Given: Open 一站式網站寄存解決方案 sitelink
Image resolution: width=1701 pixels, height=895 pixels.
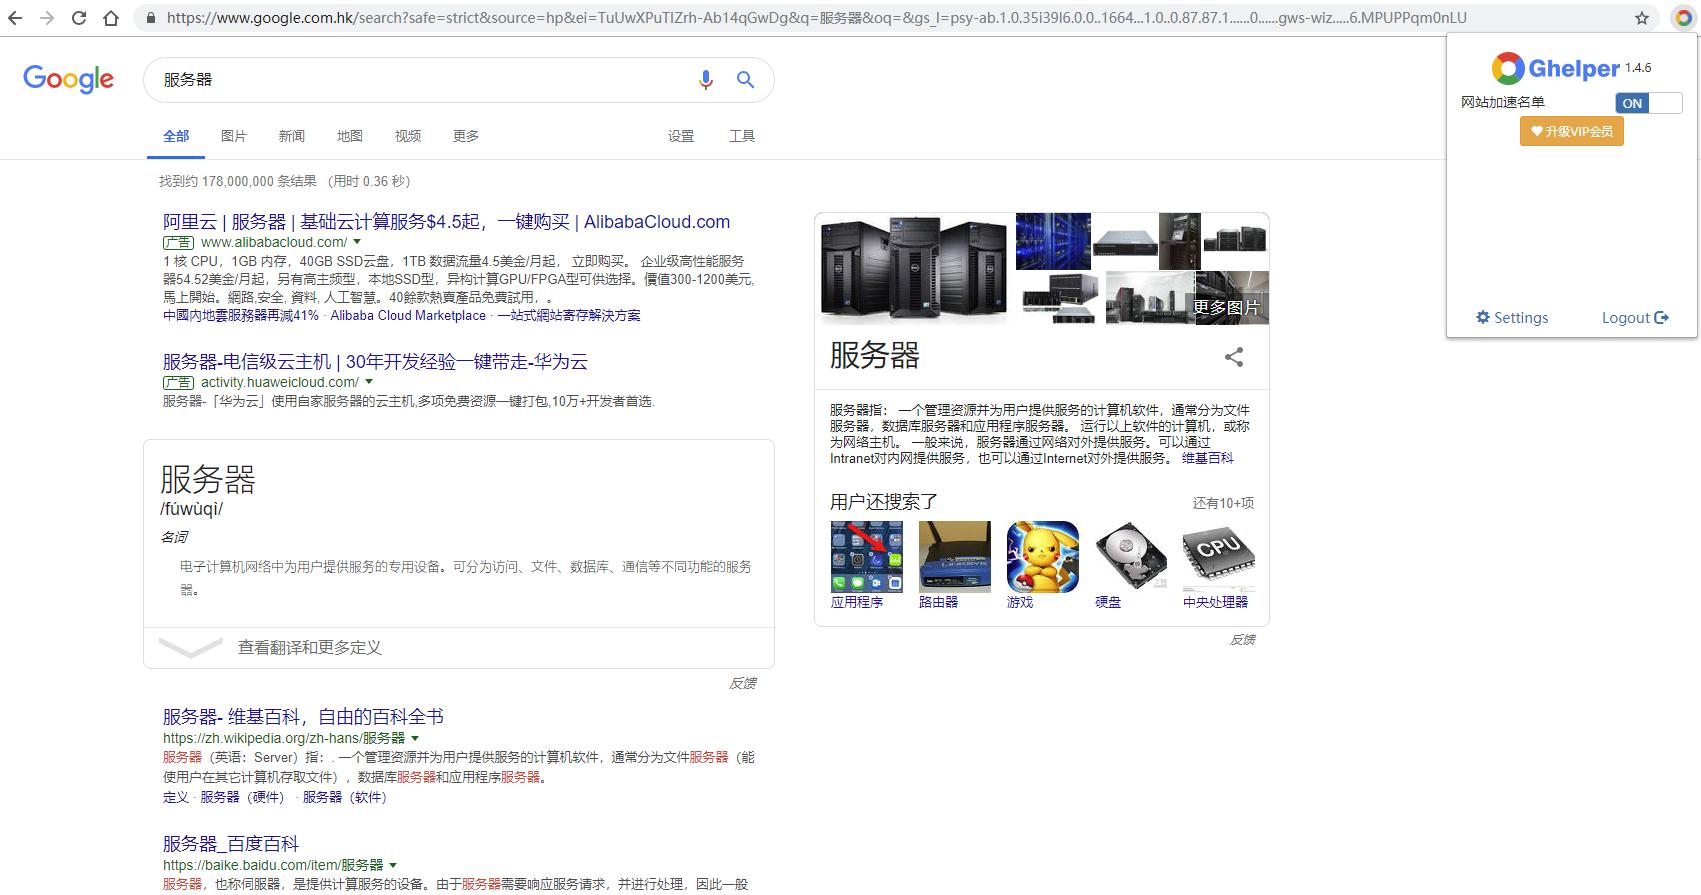Looking at the screenshot, I should [x=569, y=315].
